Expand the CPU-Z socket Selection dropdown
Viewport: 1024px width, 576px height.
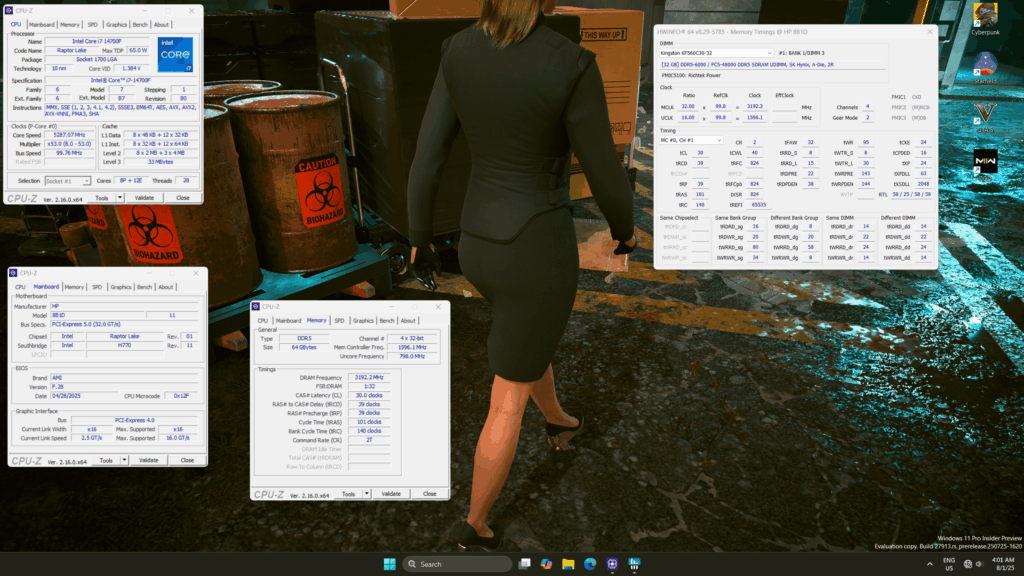[x=68, y=181]
